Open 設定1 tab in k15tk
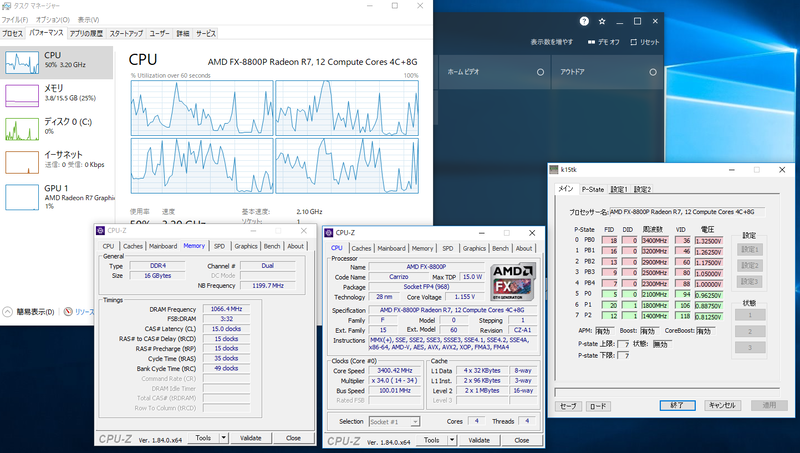Screen dimensions: 800x453 click(x=618, y=189)
